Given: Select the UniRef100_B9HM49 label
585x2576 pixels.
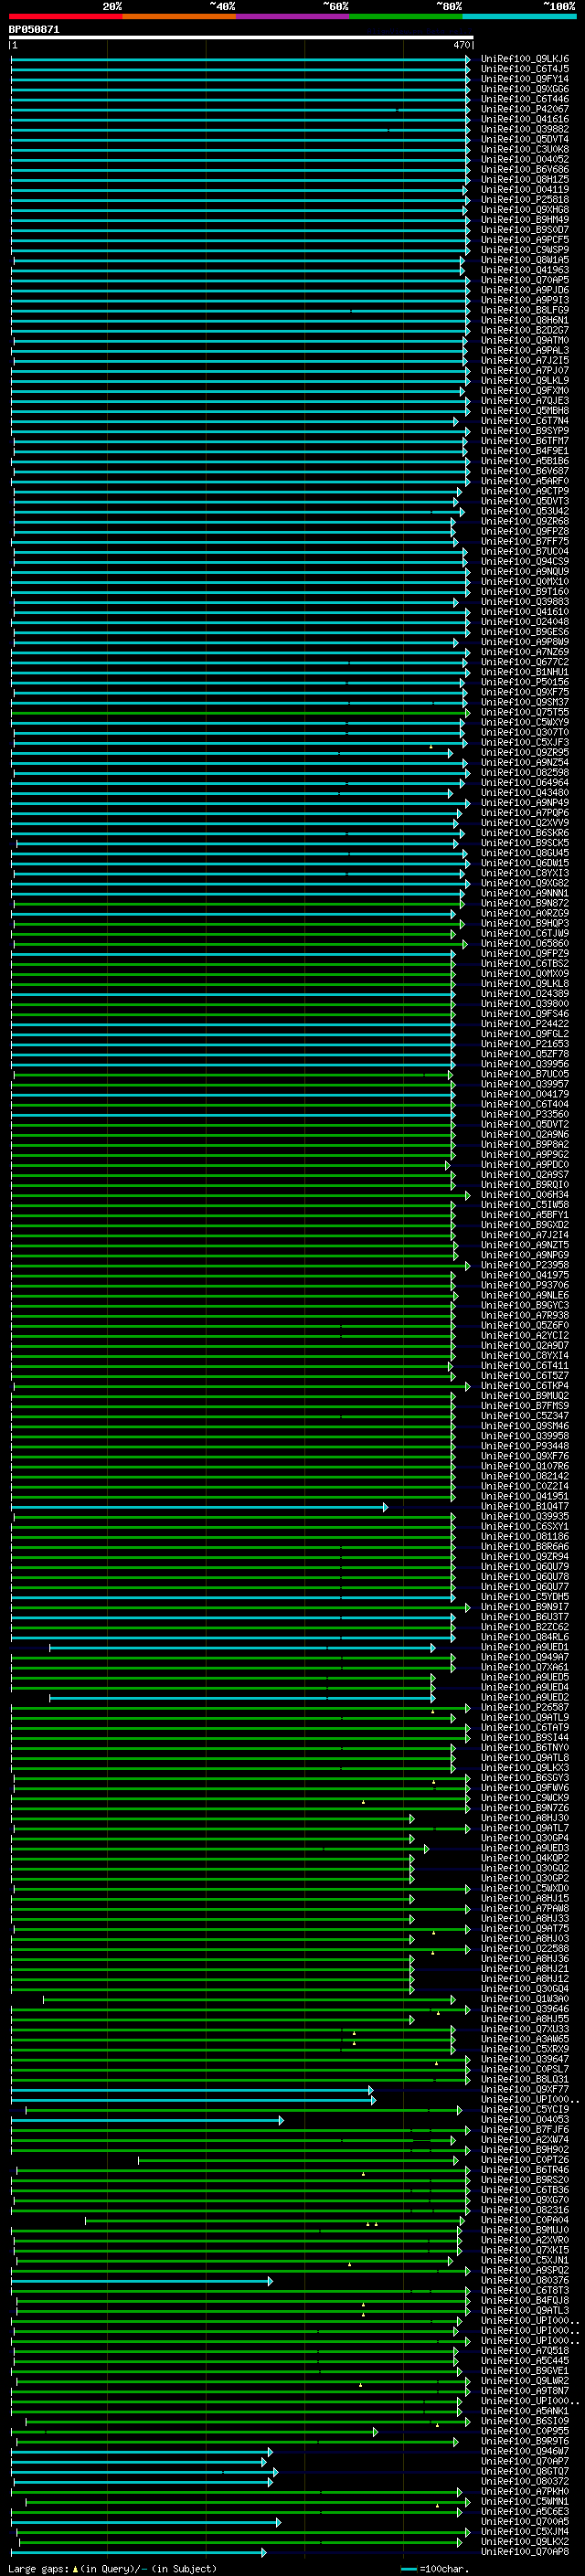Looking at the screenshot, I should (525, 219).
